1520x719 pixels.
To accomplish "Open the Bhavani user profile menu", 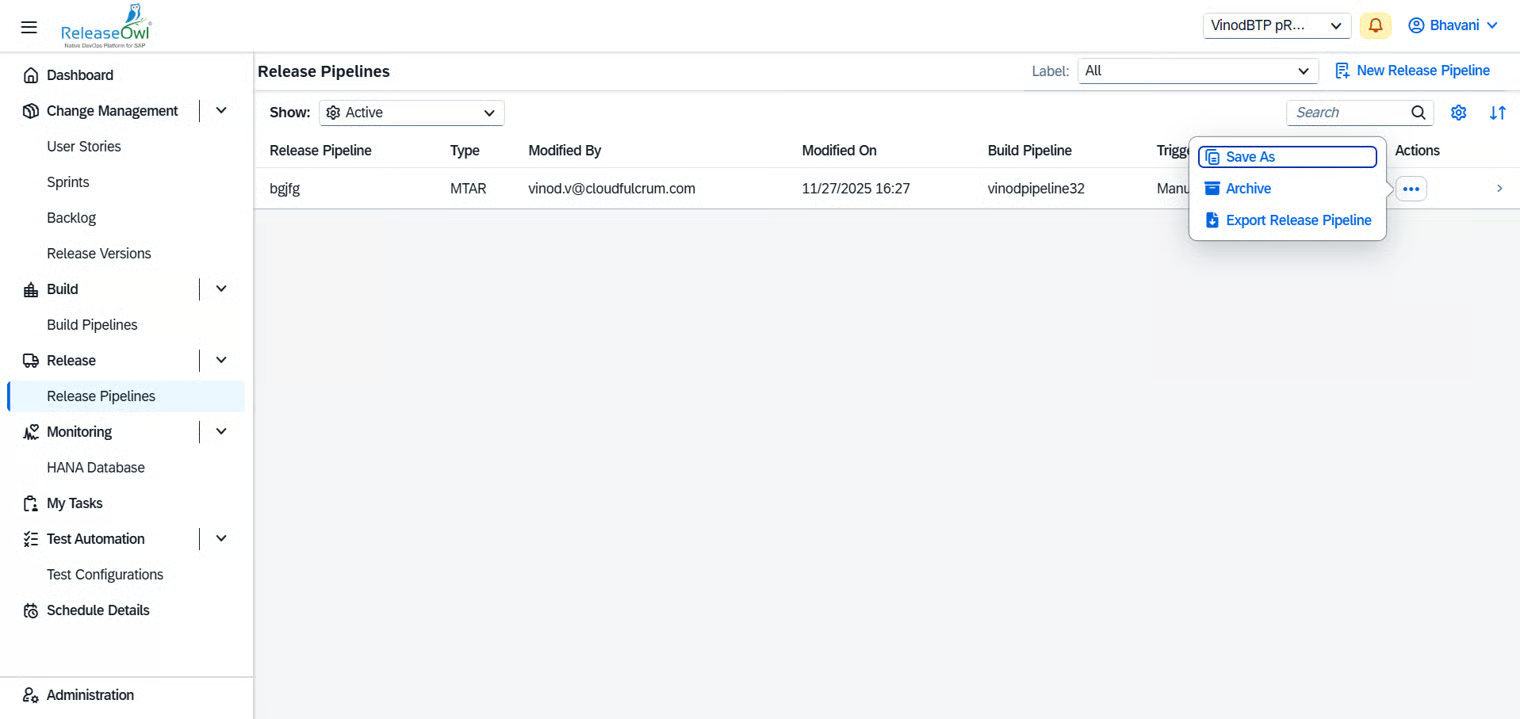I will click(1453, 26).
